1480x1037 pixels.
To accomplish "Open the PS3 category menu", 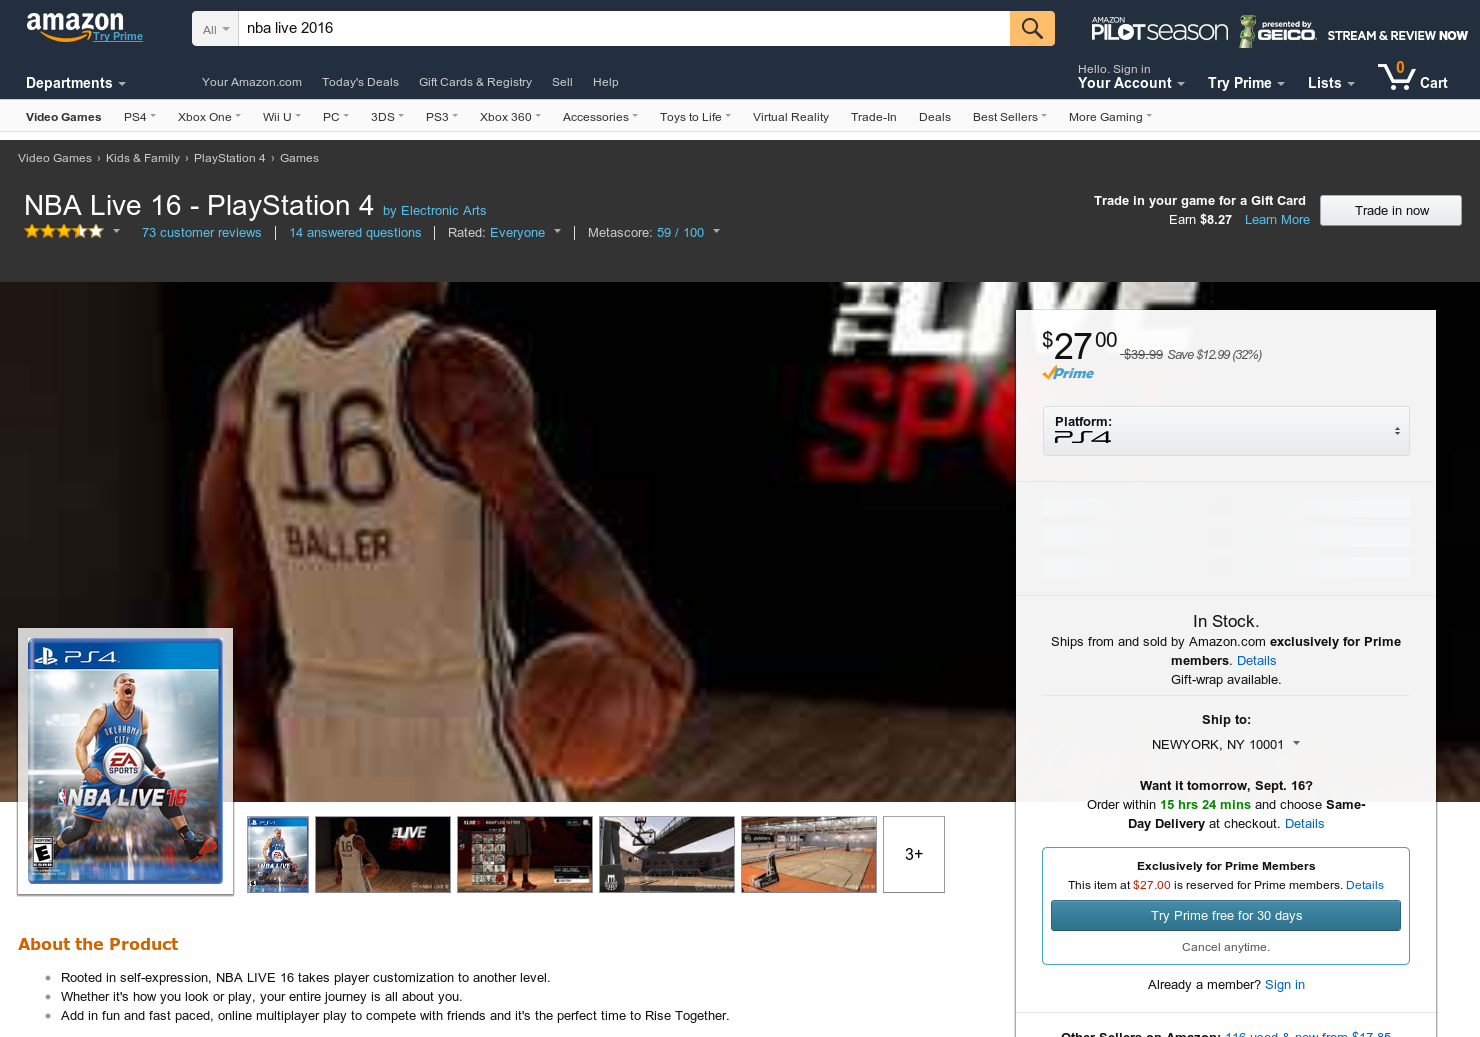I will pyautogui.click(x=441, y=117).
